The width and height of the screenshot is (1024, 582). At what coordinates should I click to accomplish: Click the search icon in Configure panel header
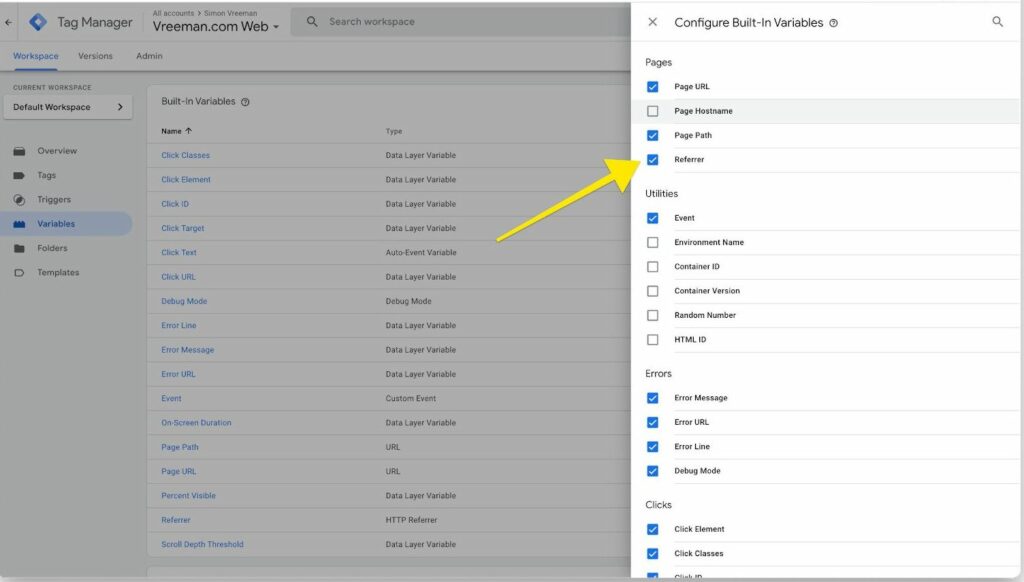(997, 22)
